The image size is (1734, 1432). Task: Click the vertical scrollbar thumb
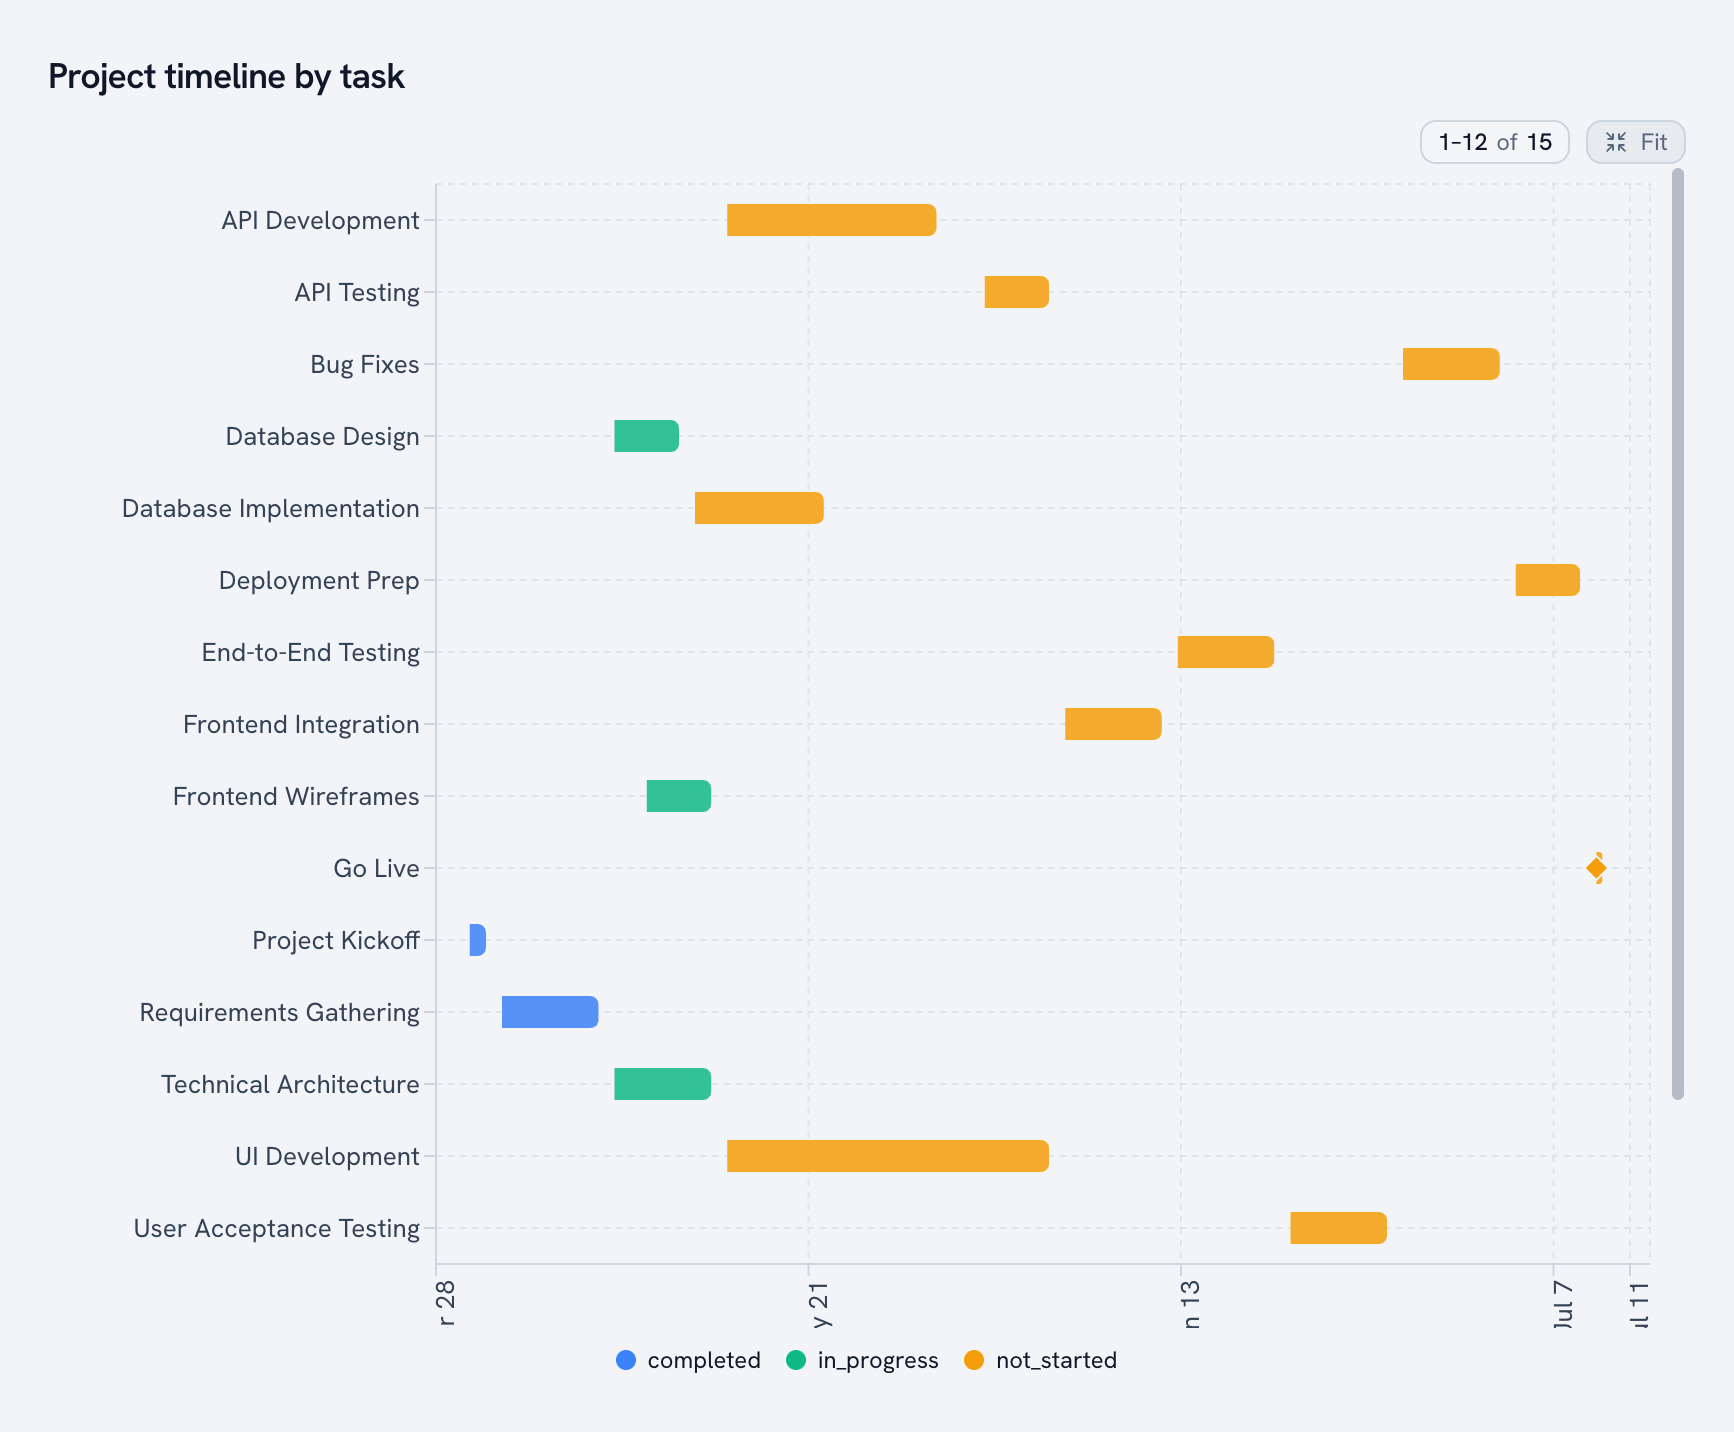1678,634
